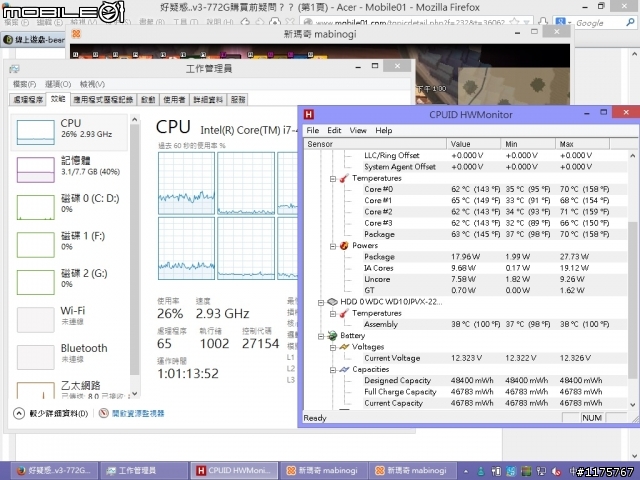Click the HDD drive icon

[x=333, y=302]
